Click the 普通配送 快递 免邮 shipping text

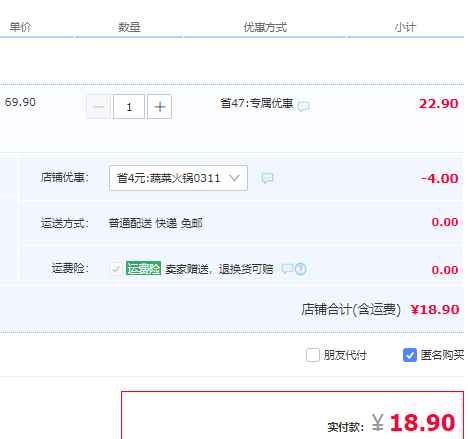155,223
